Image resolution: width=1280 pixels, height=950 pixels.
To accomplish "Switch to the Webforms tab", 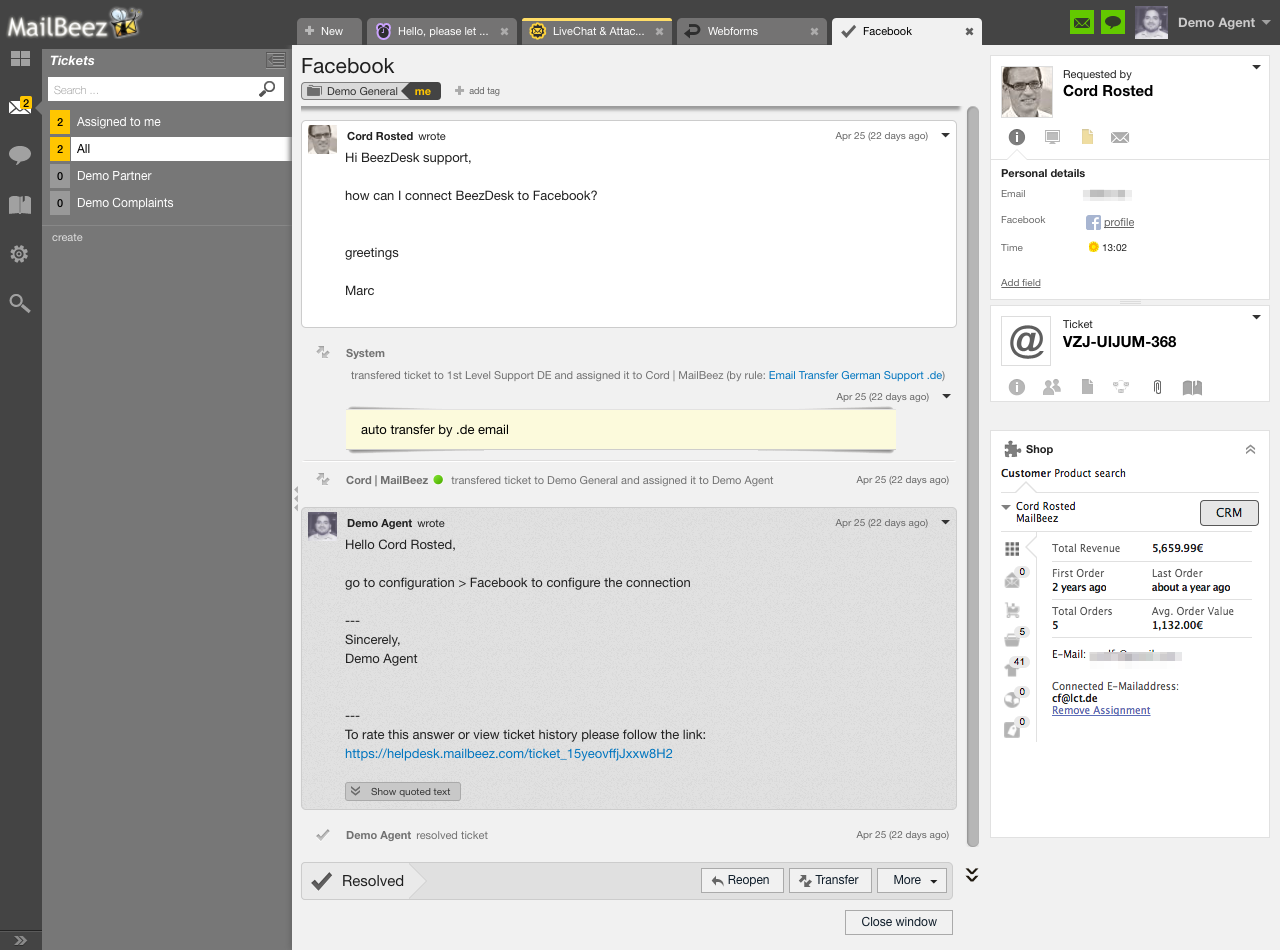I will pos(752,31).
